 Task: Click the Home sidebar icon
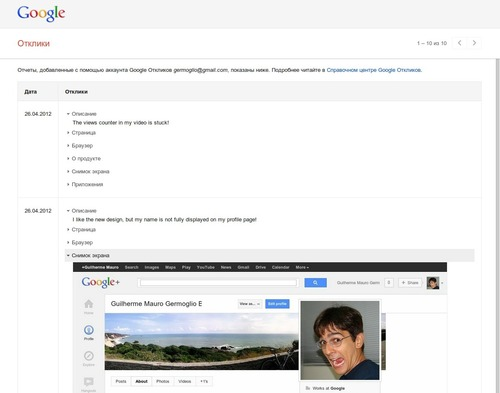89,306
